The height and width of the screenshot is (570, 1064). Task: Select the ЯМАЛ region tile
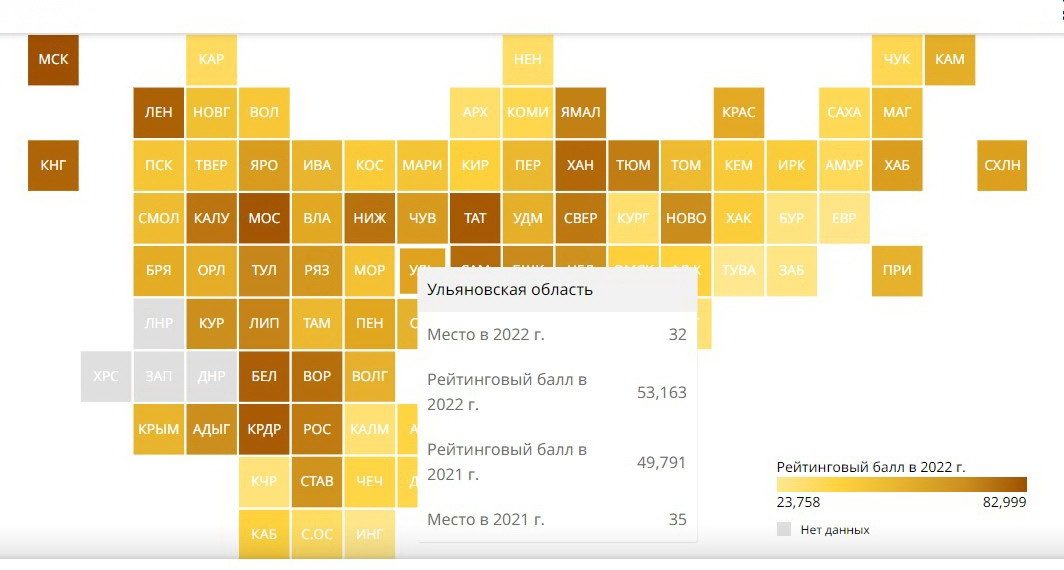pos(580,113)
